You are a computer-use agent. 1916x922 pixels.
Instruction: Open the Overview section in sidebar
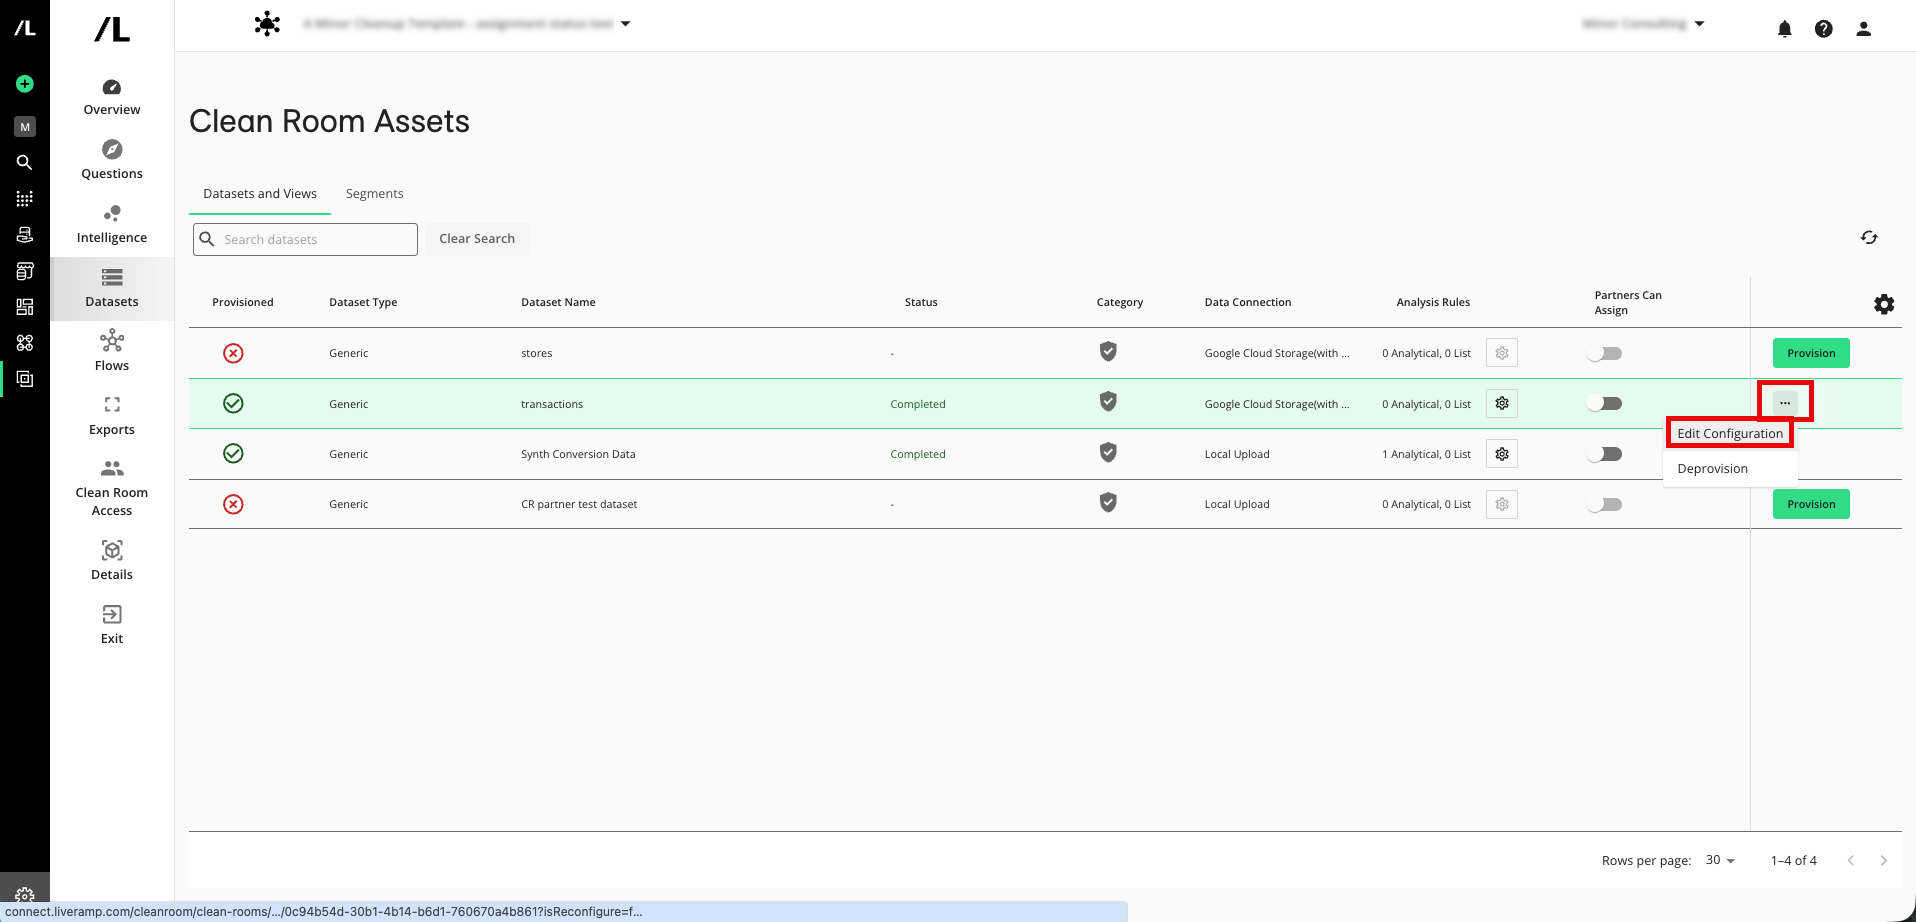coord(112,97)
